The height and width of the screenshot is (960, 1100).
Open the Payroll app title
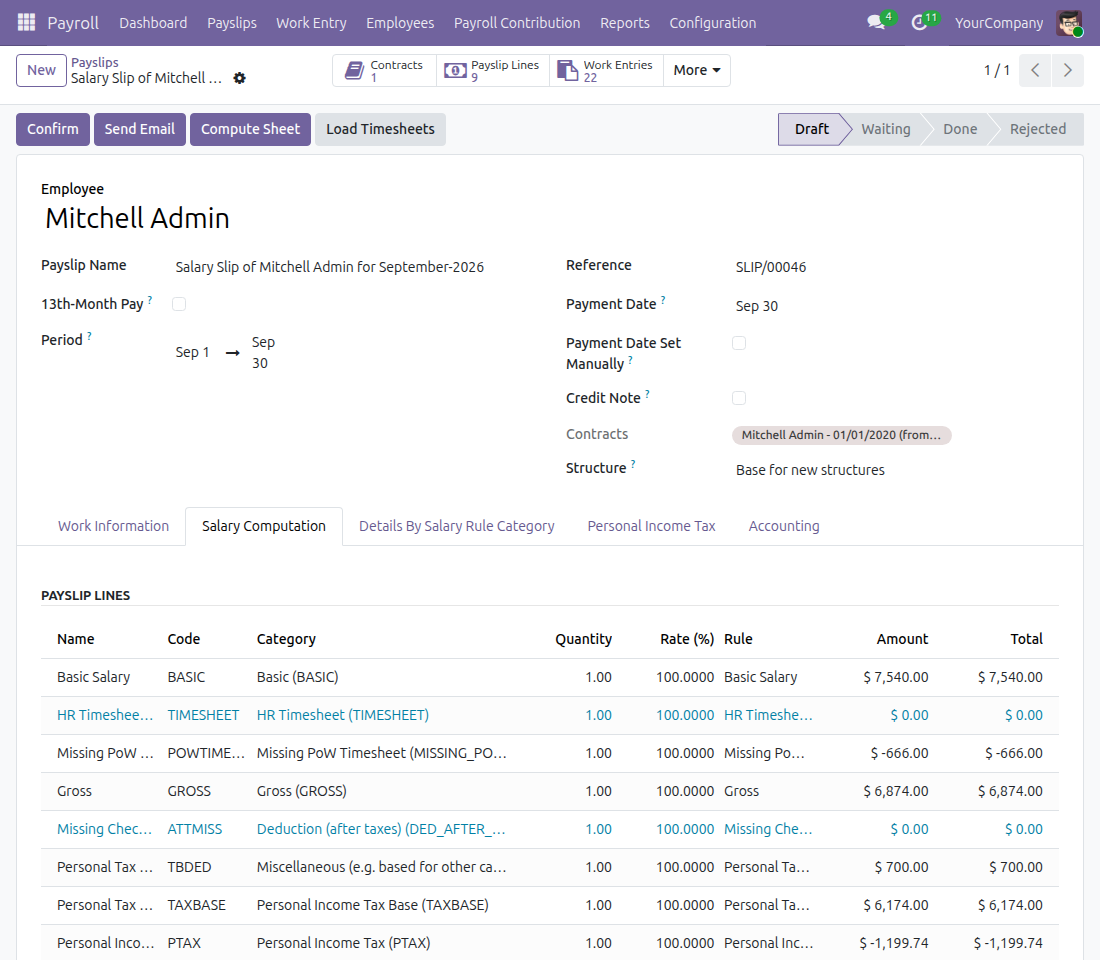[x=73, y=22]
